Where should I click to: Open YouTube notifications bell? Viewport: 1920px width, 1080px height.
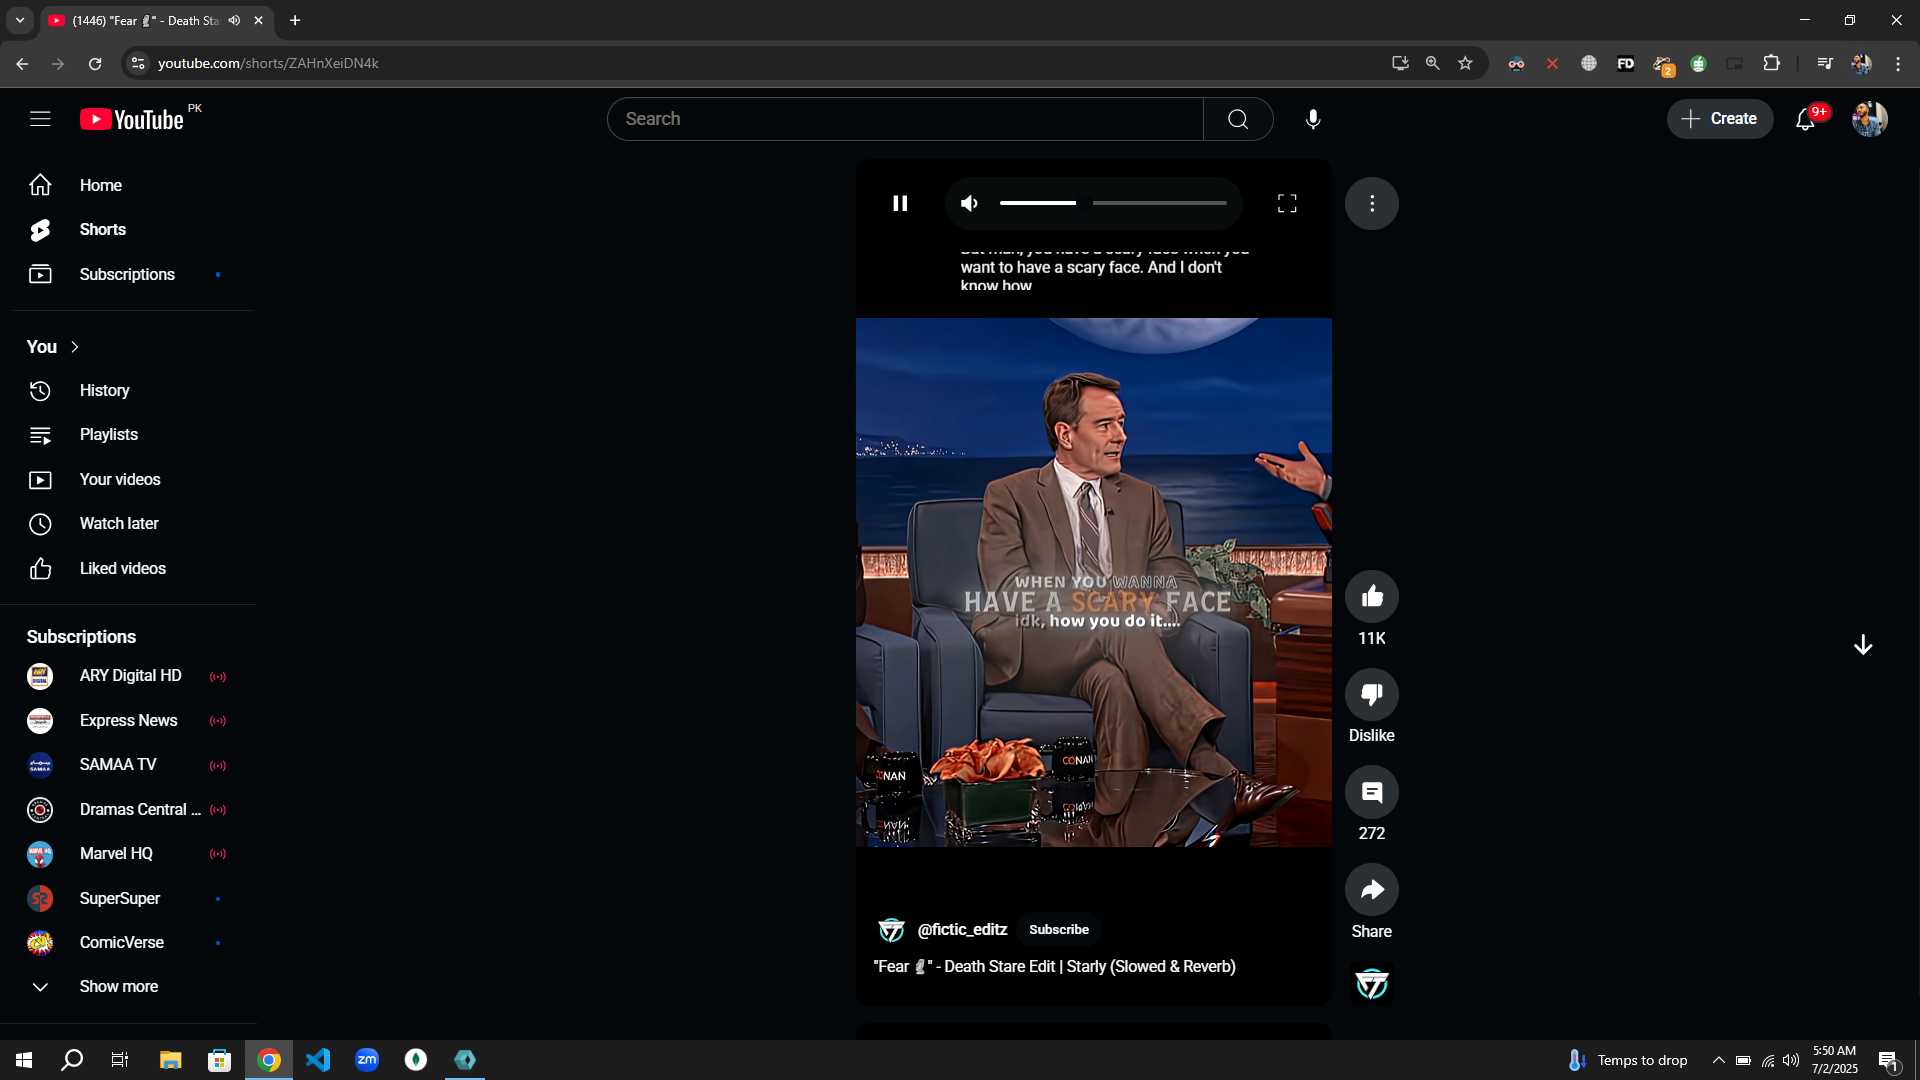1806,119
